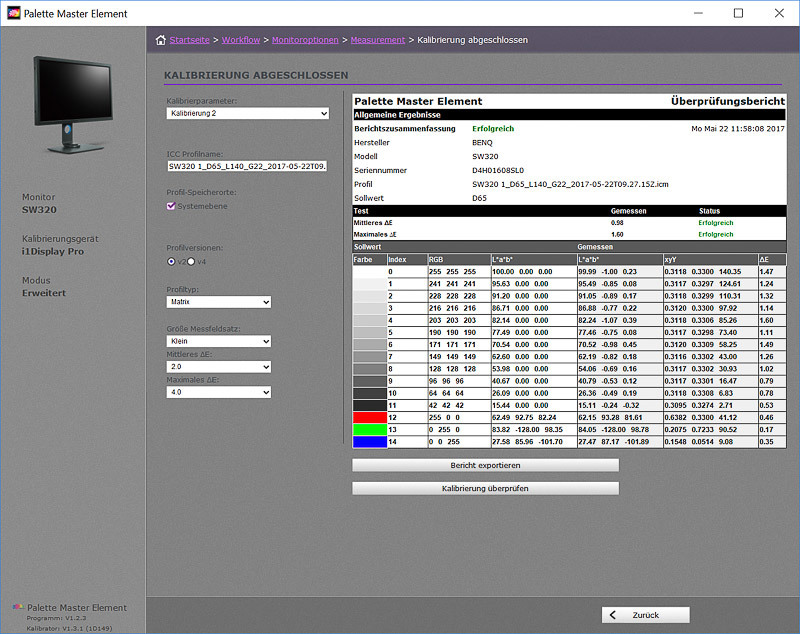Click the Zurück button
The image size is (800, 634).
(645, 615)
